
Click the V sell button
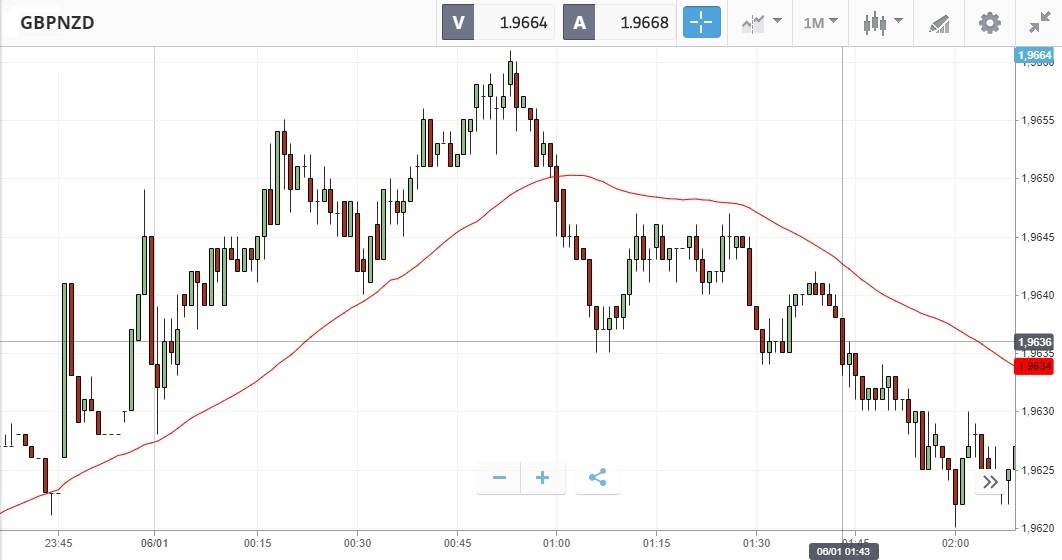point(458,22)
